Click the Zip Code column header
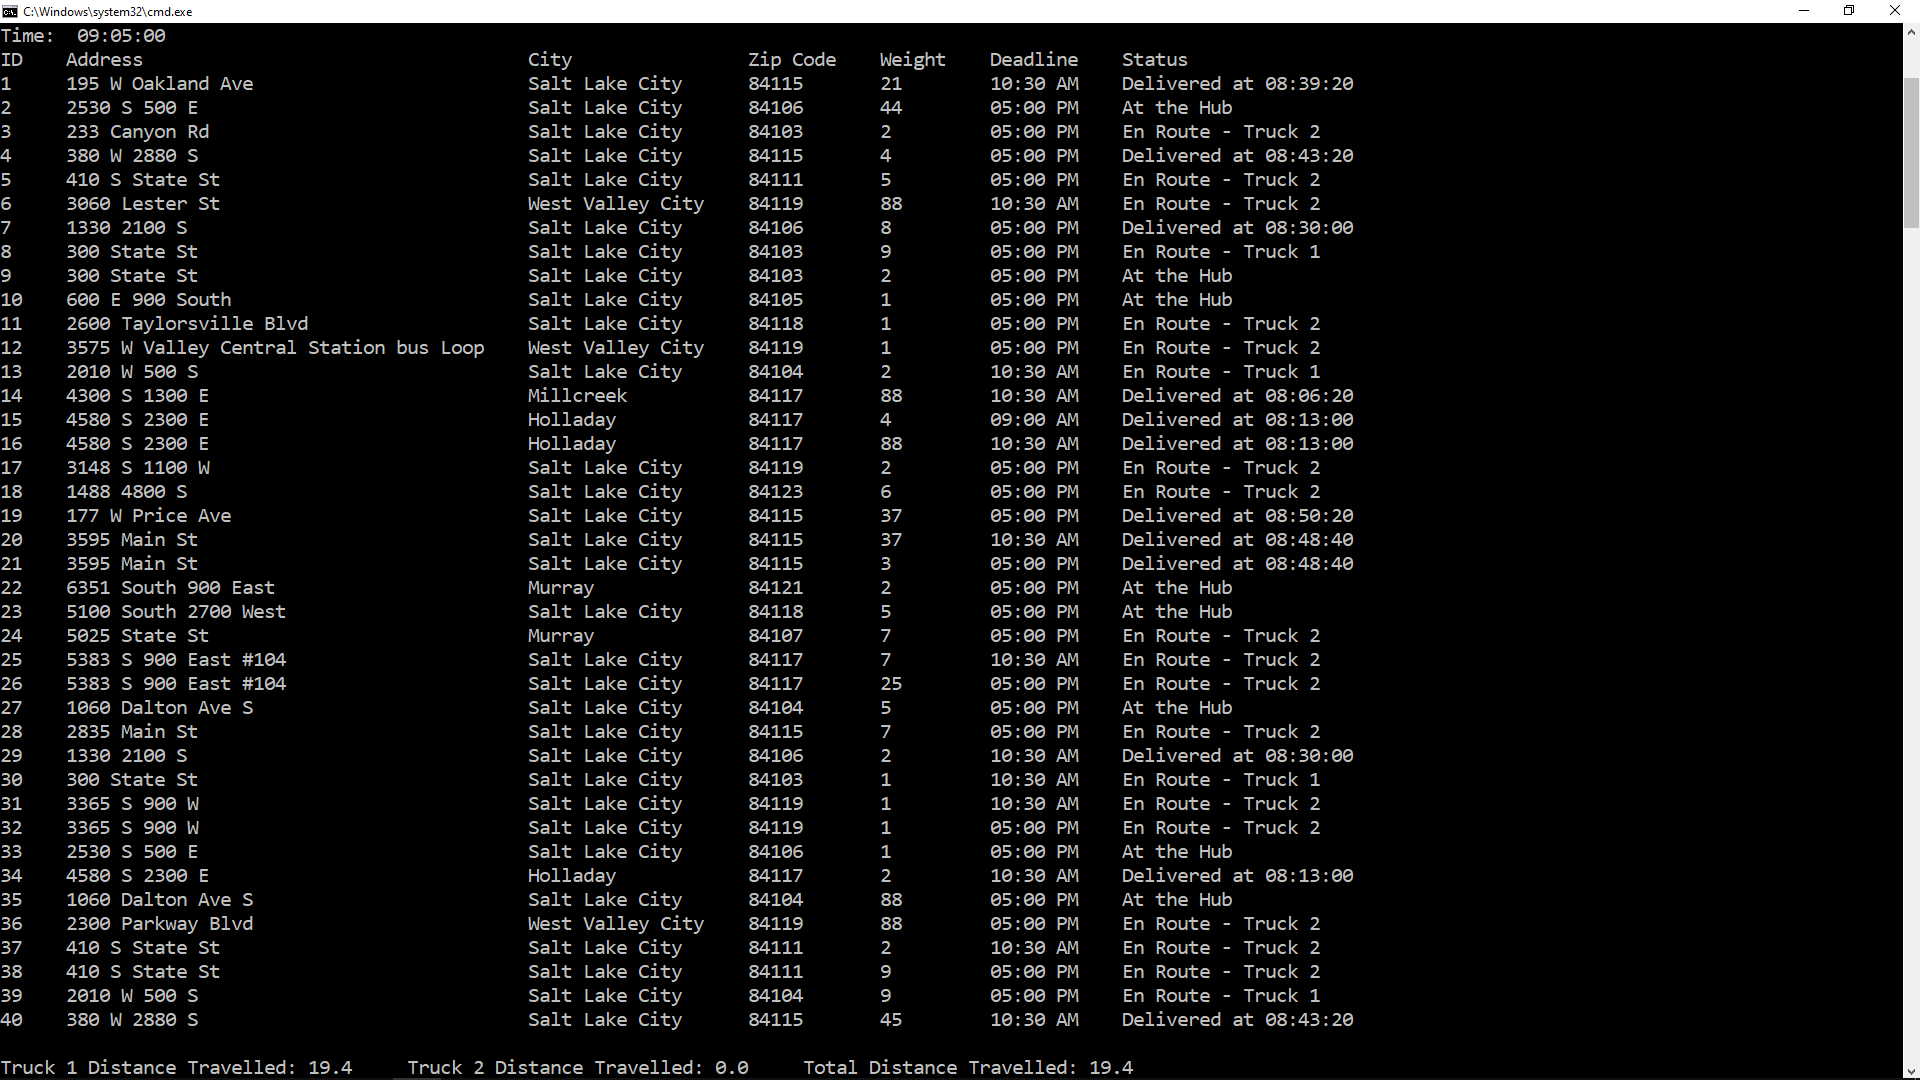 point(791,60)
